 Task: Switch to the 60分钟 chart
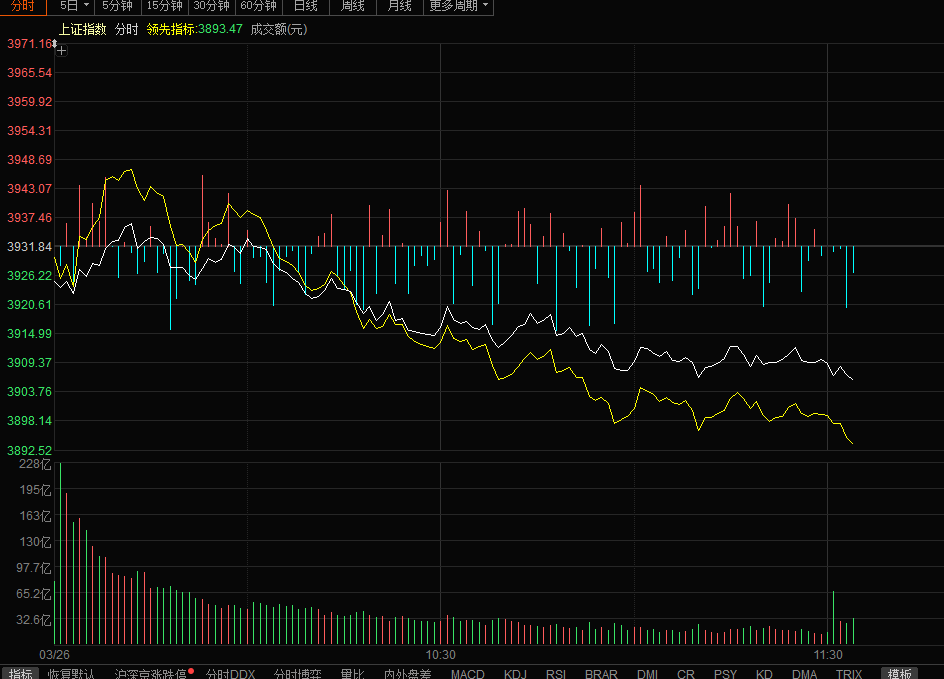tap(258, 6)
